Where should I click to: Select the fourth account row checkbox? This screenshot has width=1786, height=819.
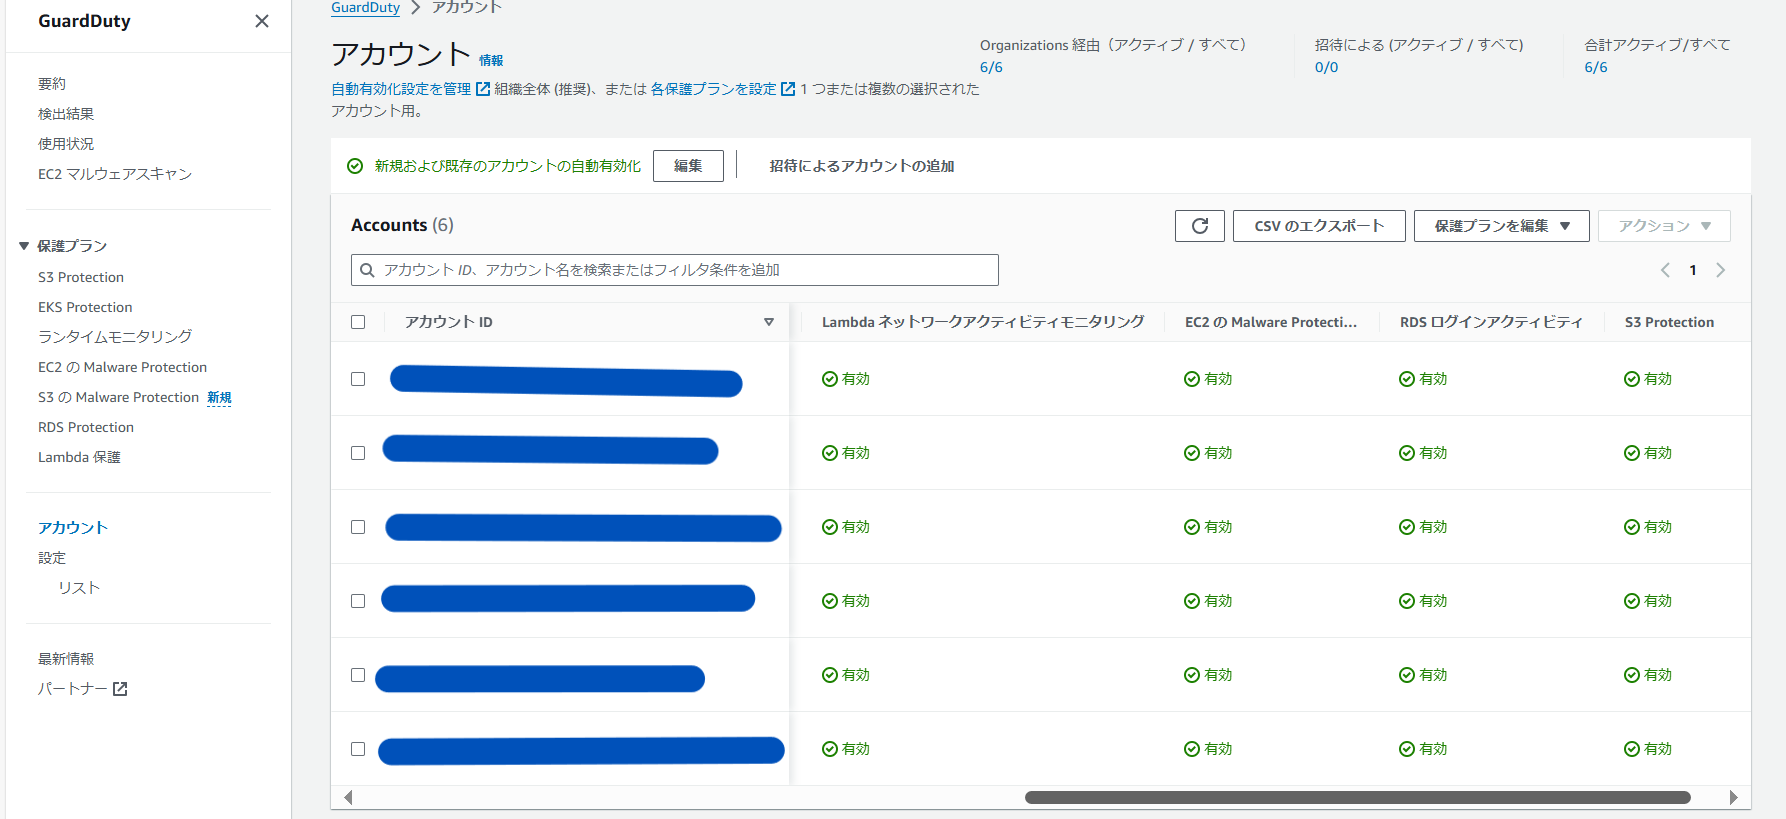pos(358,601)
